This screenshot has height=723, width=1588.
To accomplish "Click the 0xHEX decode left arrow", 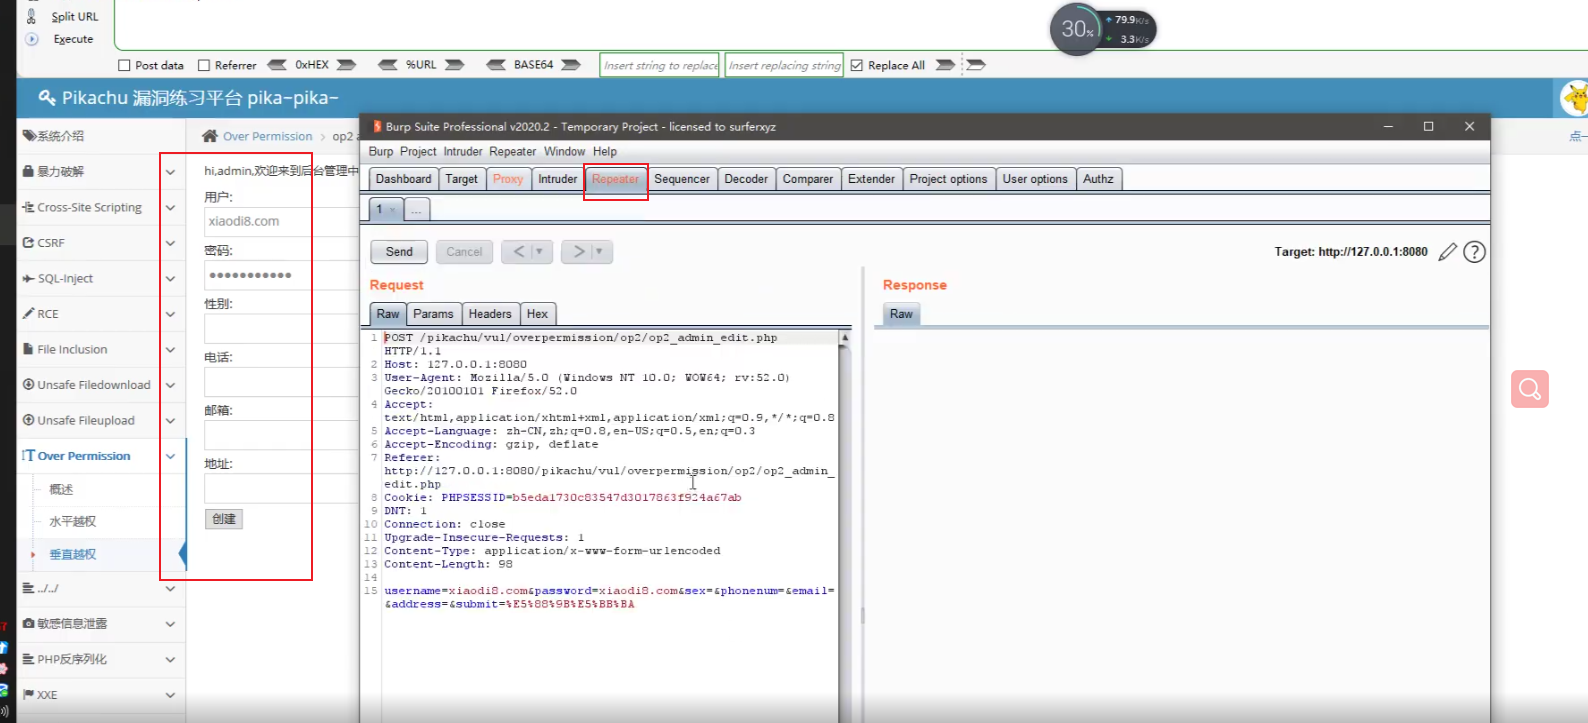I will click(x=277, y=65).
